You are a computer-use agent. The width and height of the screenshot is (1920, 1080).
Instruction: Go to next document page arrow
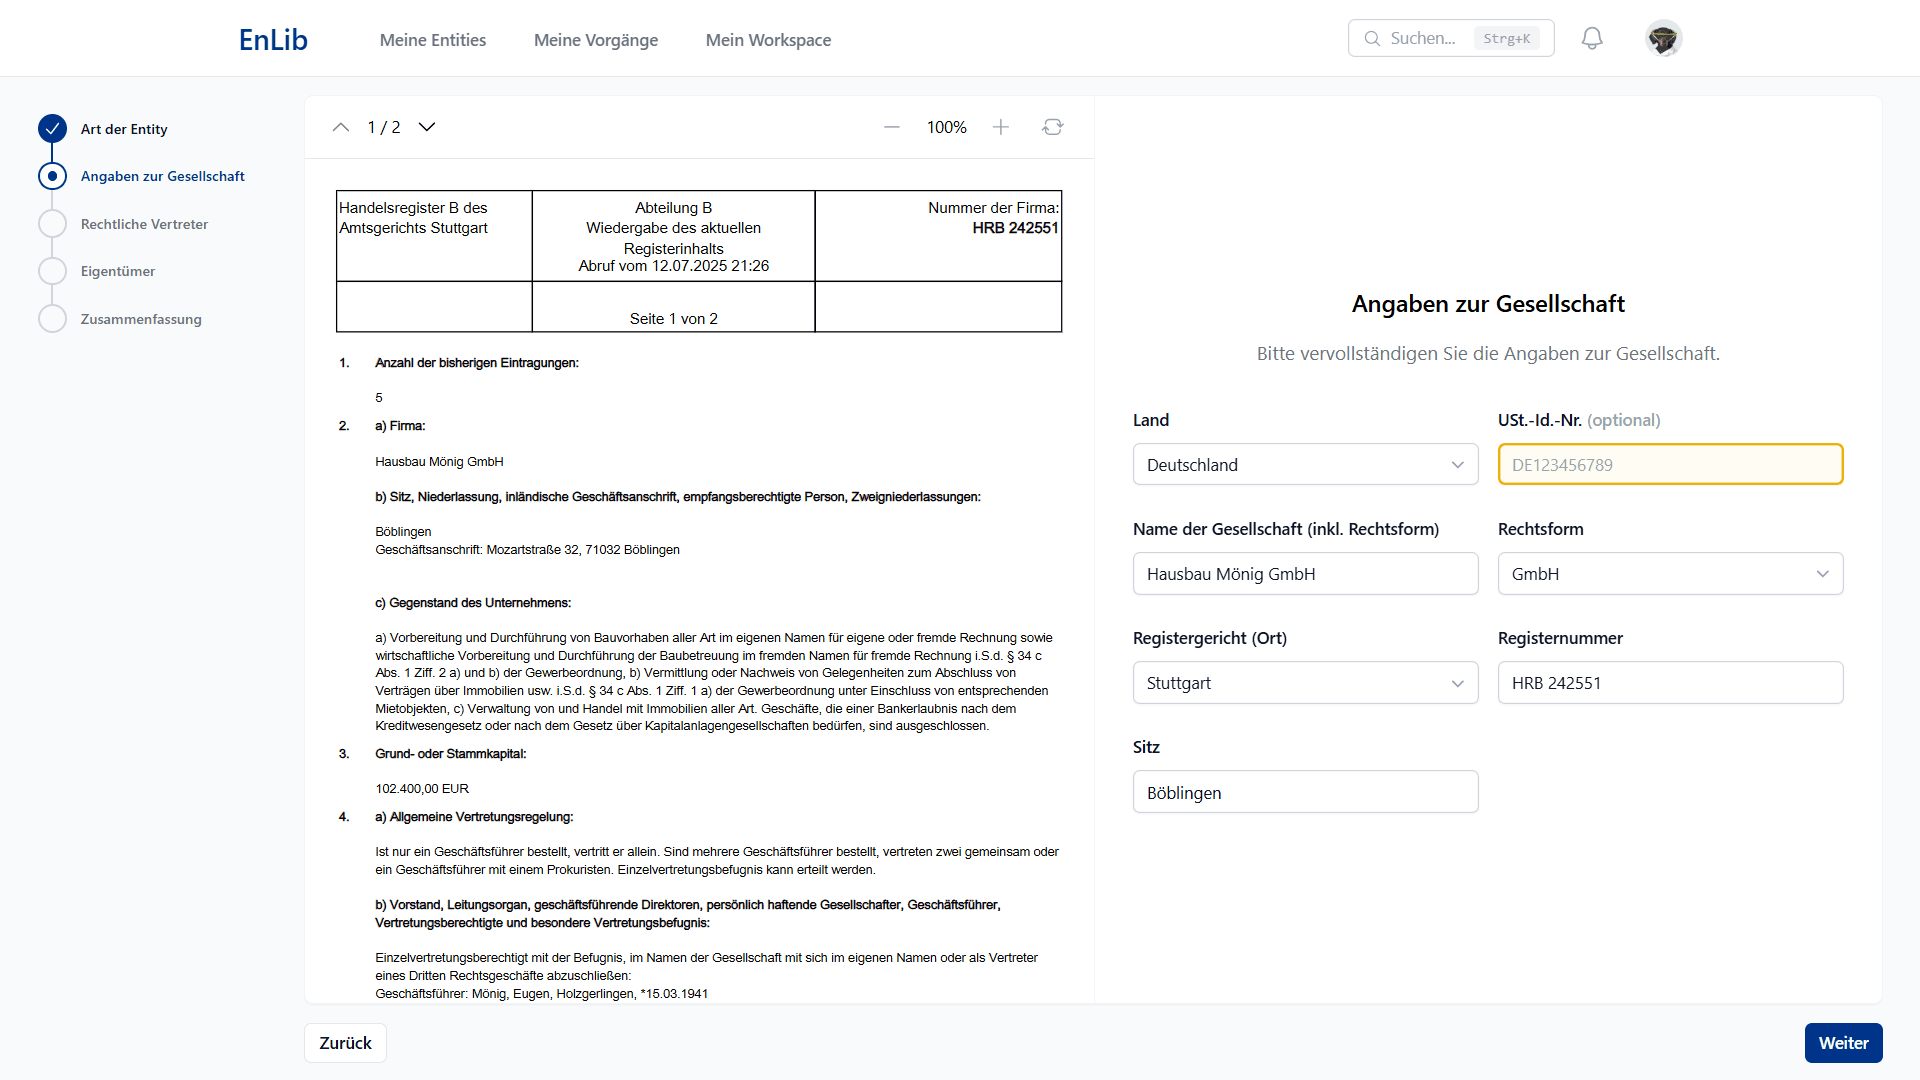point(427,127)
